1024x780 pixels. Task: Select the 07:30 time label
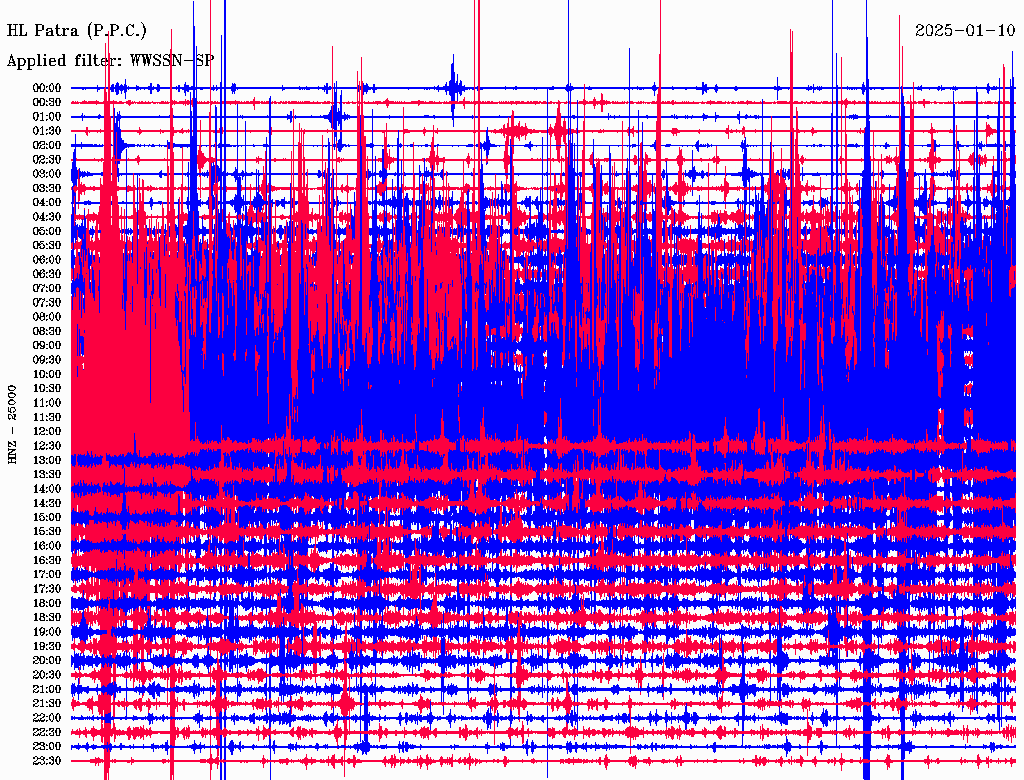(47, 303)
